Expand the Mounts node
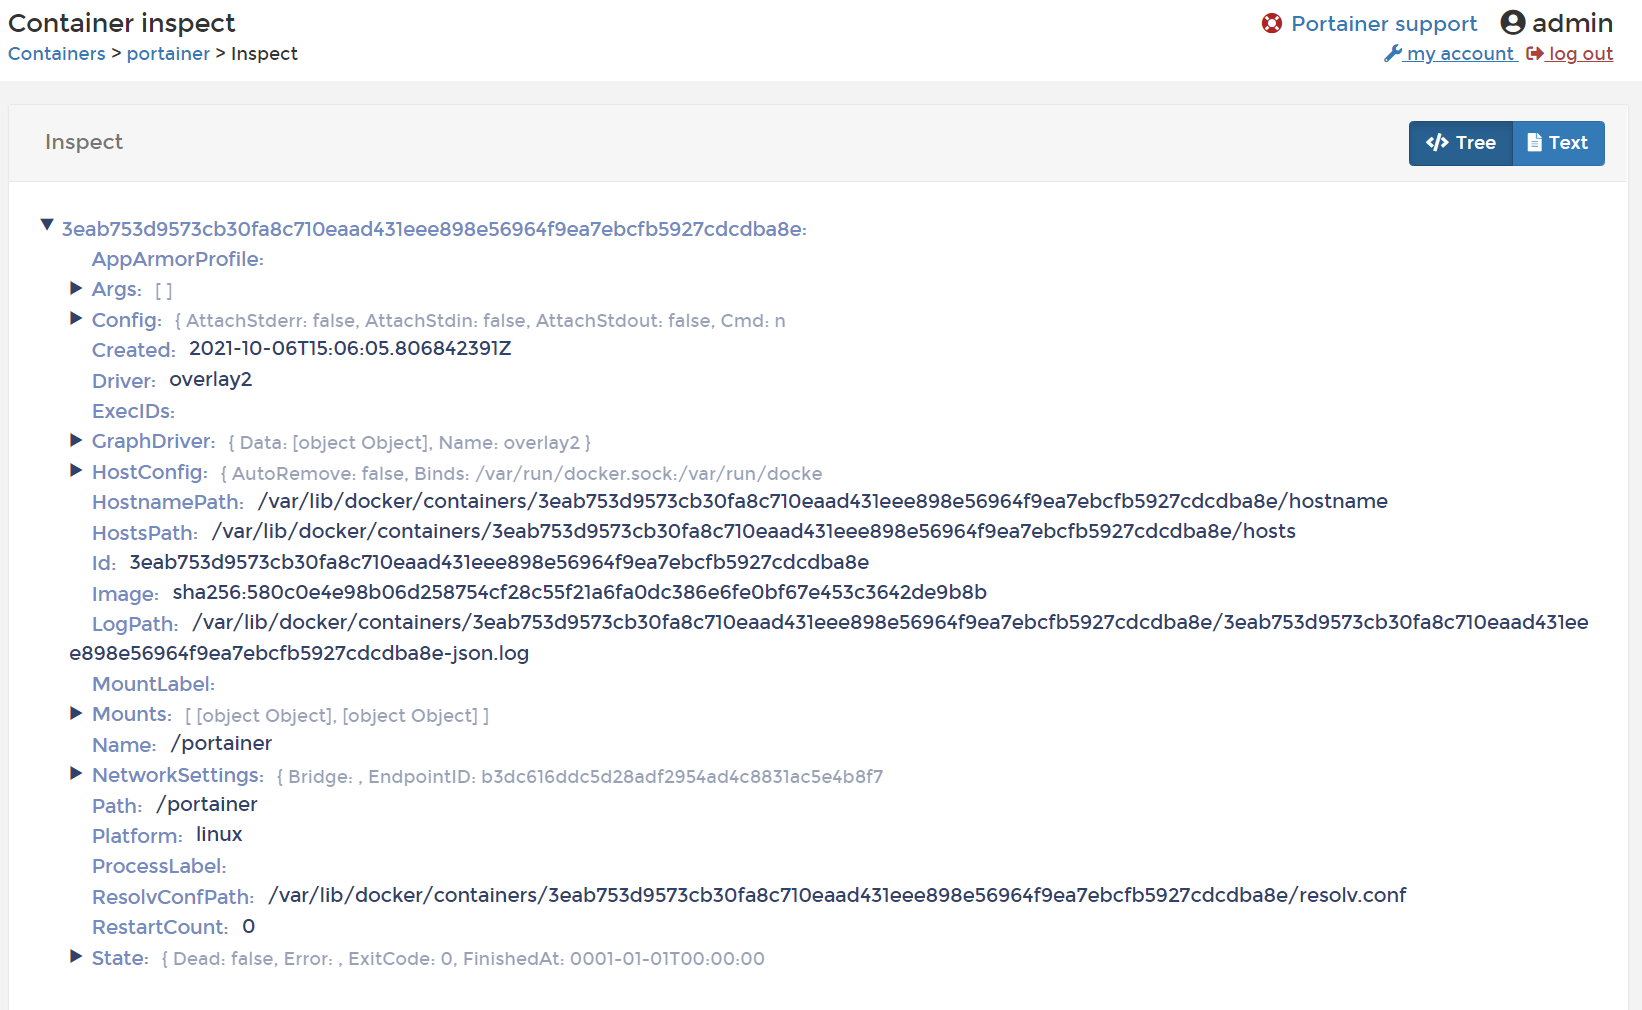 [76, 713]
